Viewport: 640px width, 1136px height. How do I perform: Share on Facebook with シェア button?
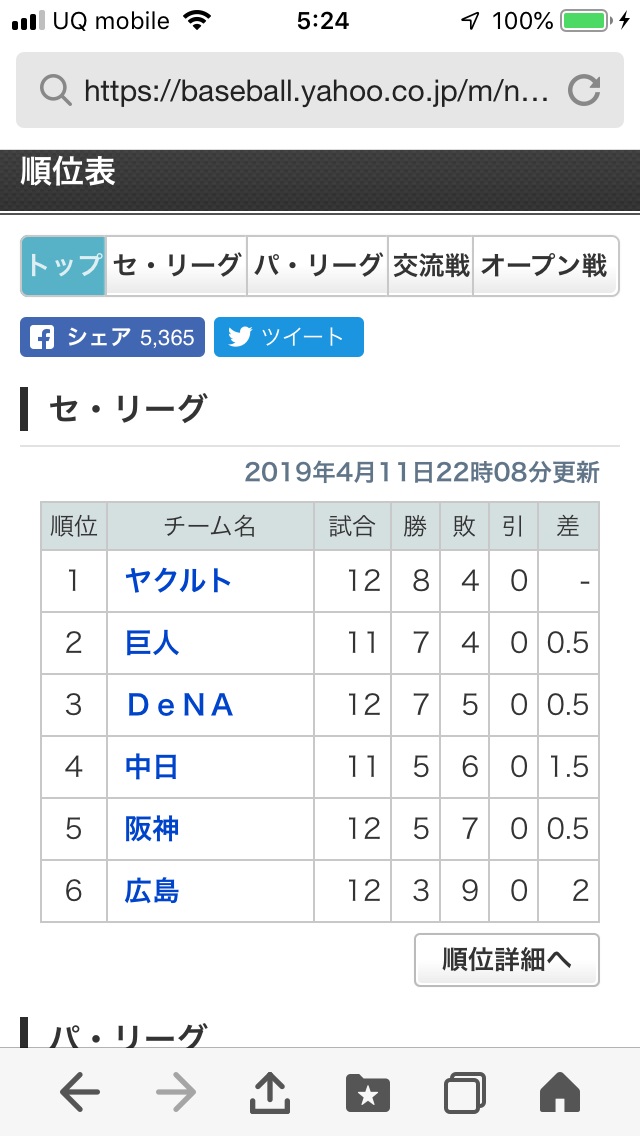pyautogui.click(x=112, y=337)
